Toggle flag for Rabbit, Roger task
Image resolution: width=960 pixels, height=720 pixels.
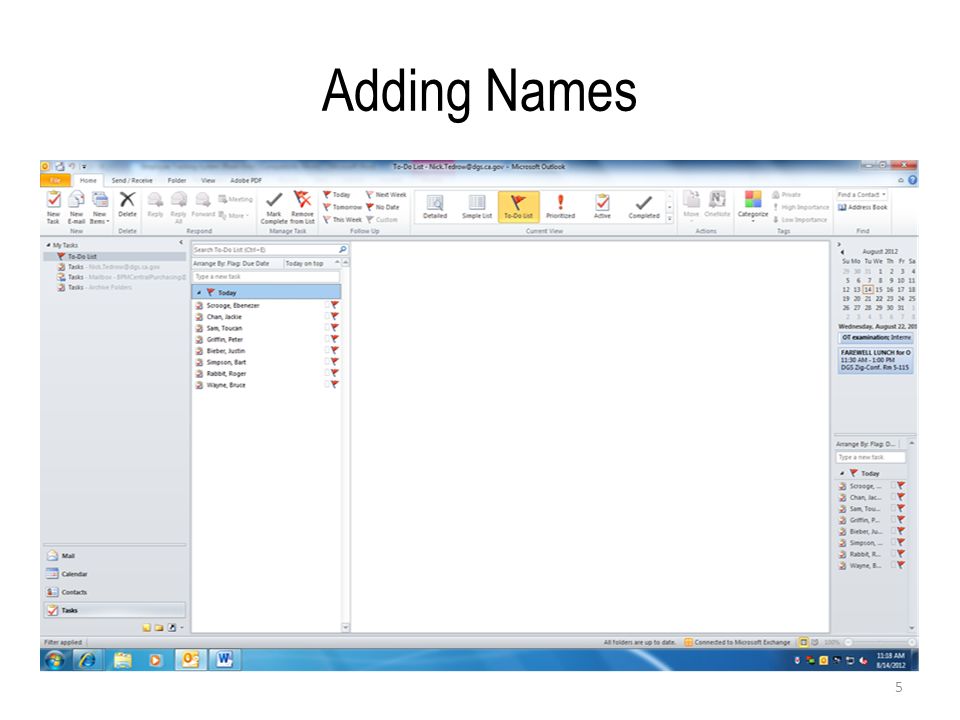[334, 373]
